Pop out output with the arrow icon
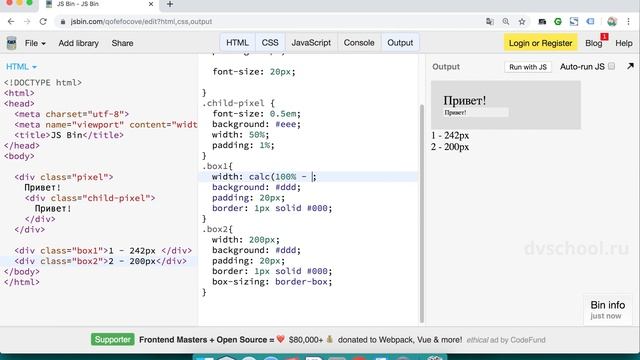Viewport: 640px width, 360px height. click(x=630, y=66)
